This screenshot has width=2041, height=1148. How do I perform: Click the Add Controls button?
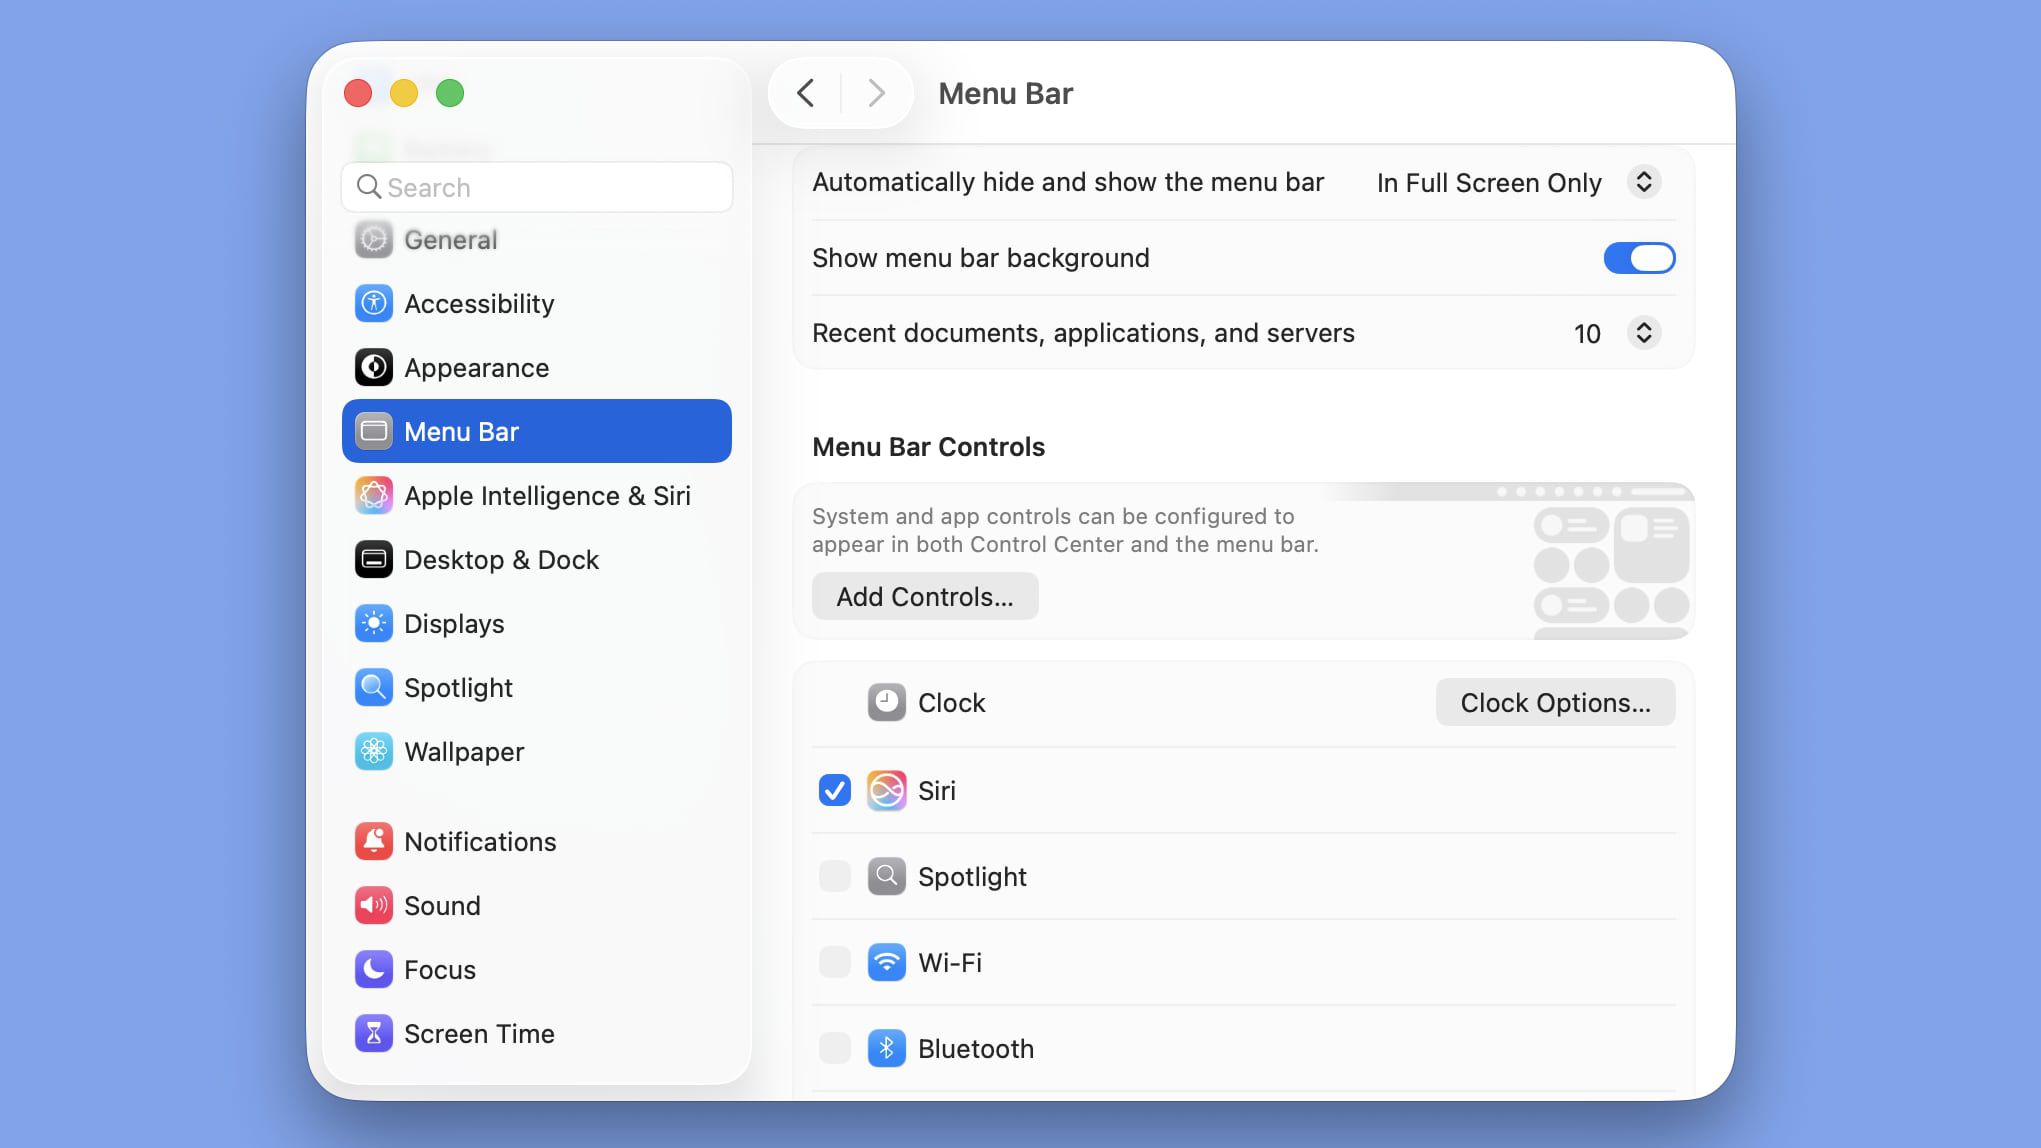pyautogui.click(x=924, y=596)
